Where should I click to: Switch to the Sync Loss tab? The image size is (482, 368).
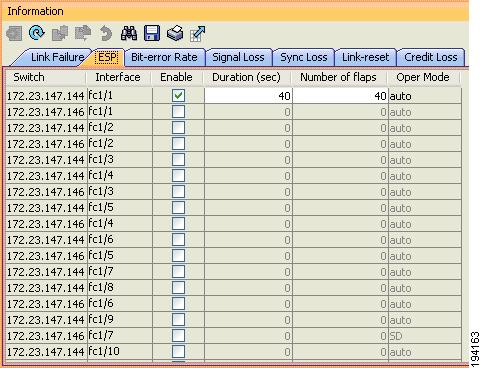pos(304,57)
